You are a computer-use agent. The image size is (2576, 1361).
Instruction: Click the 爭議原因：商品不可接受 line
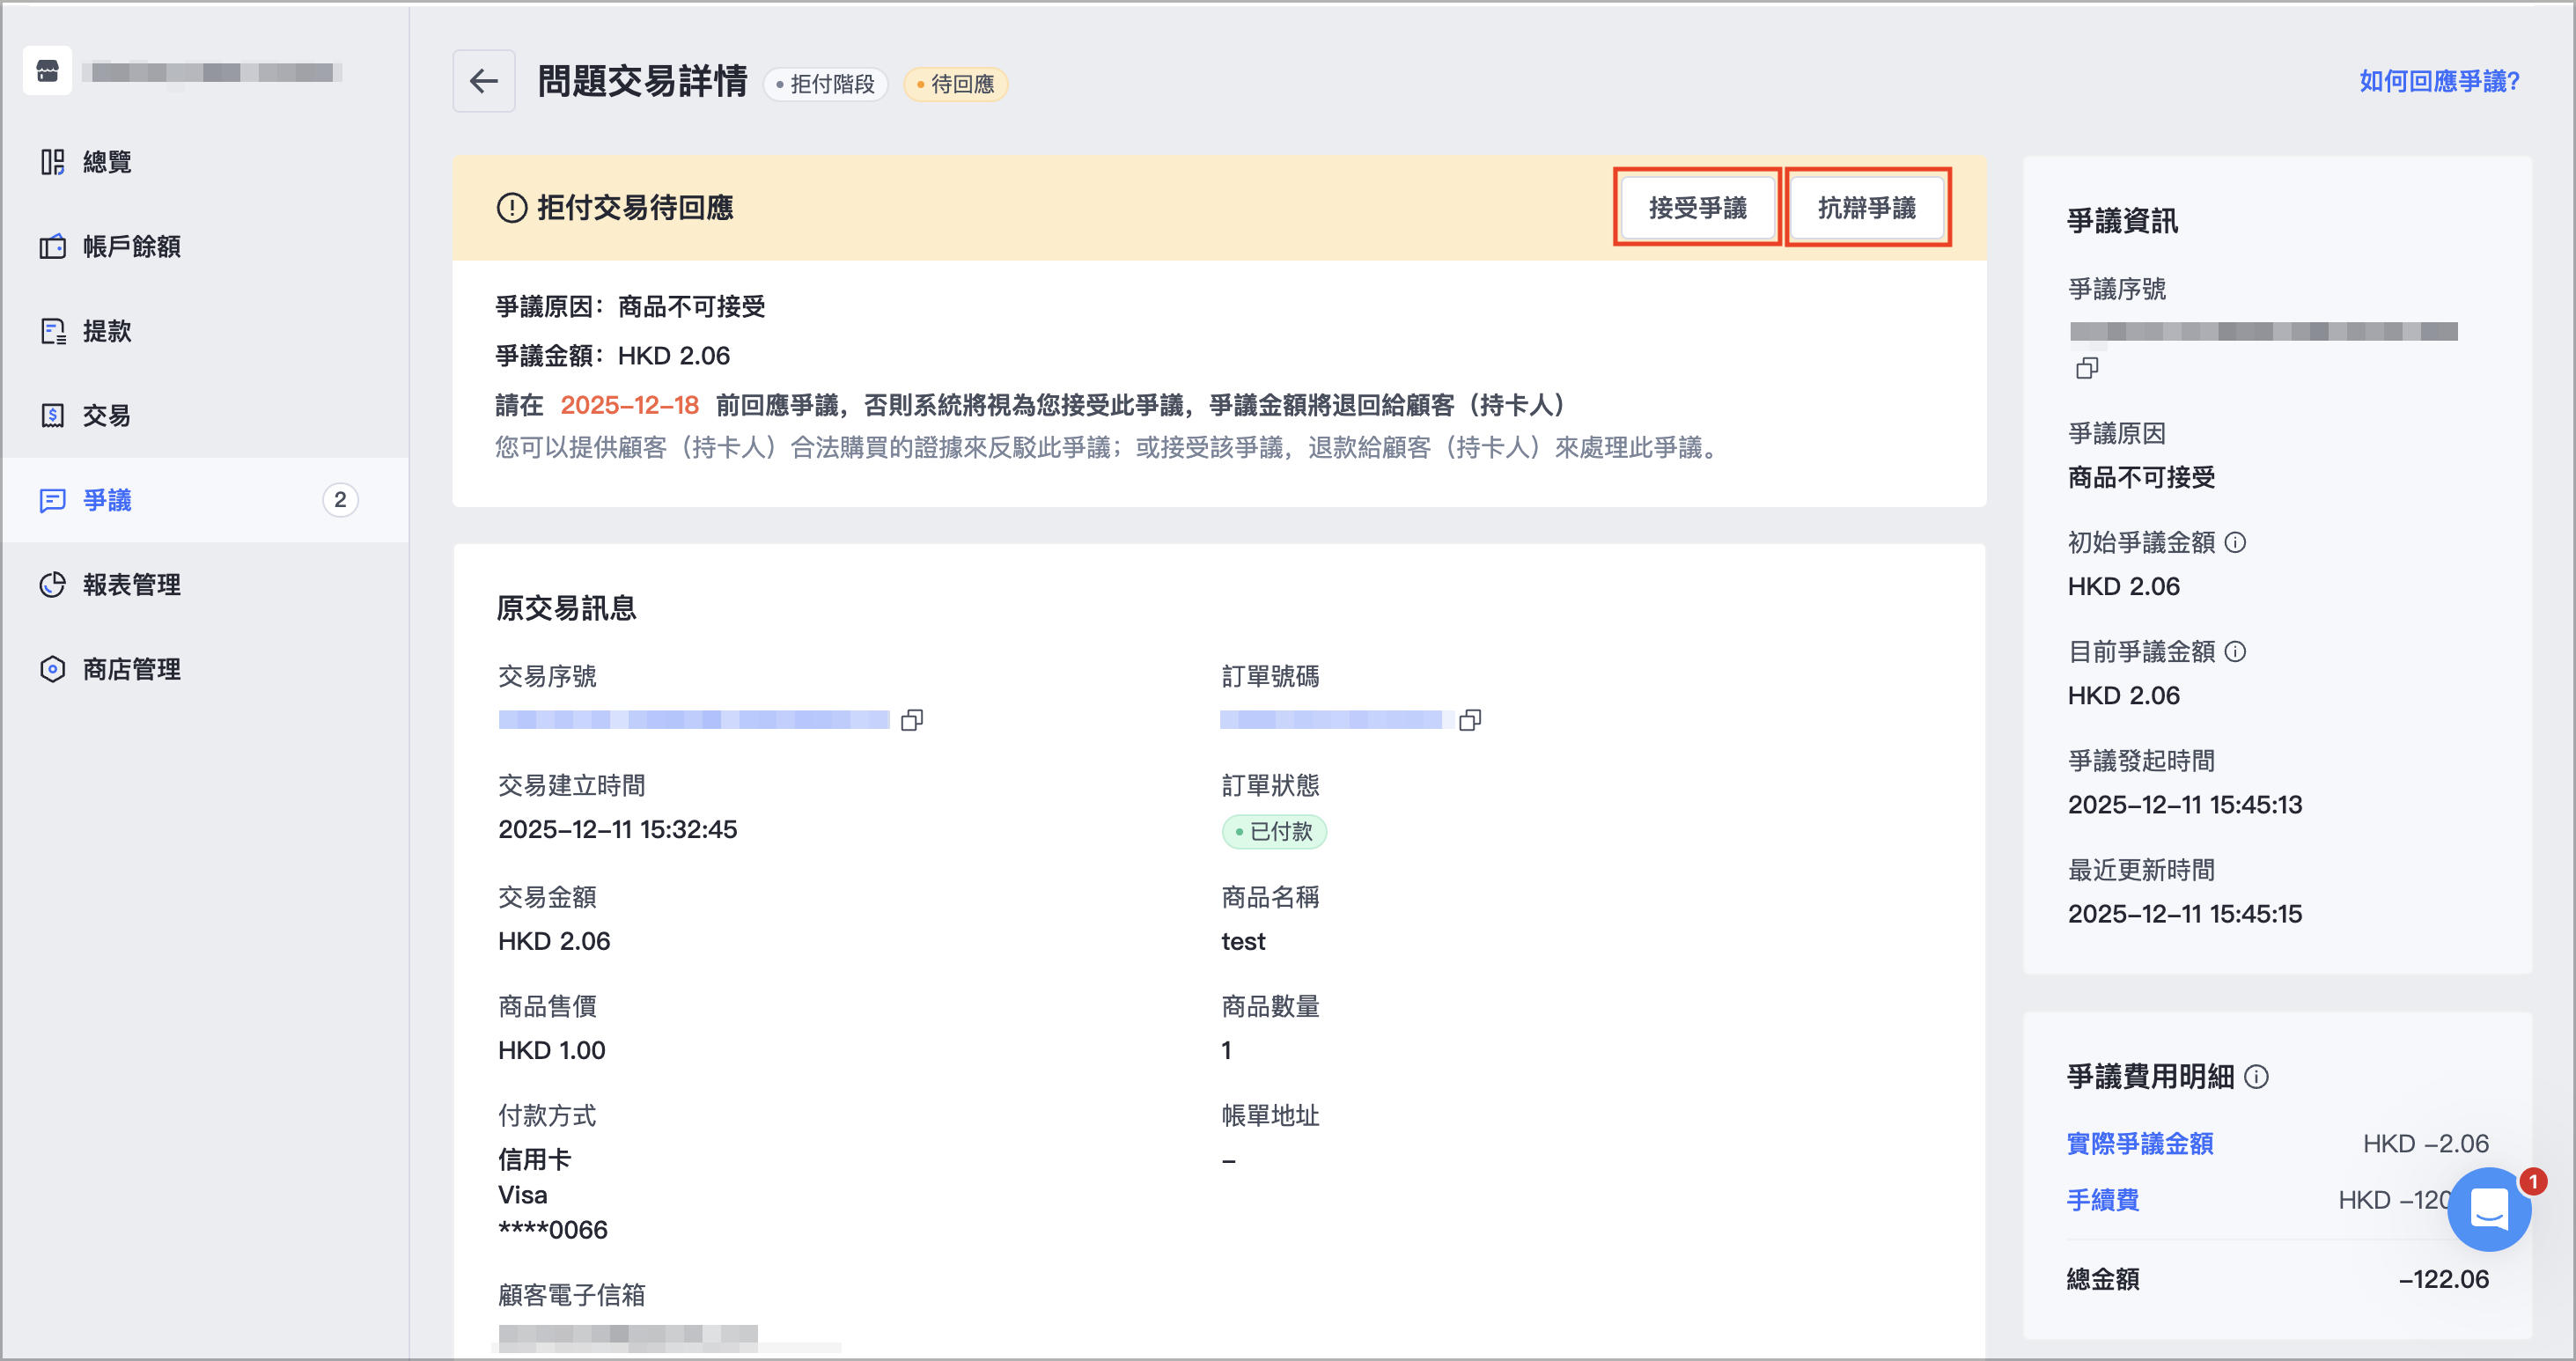tap(631, 306)
